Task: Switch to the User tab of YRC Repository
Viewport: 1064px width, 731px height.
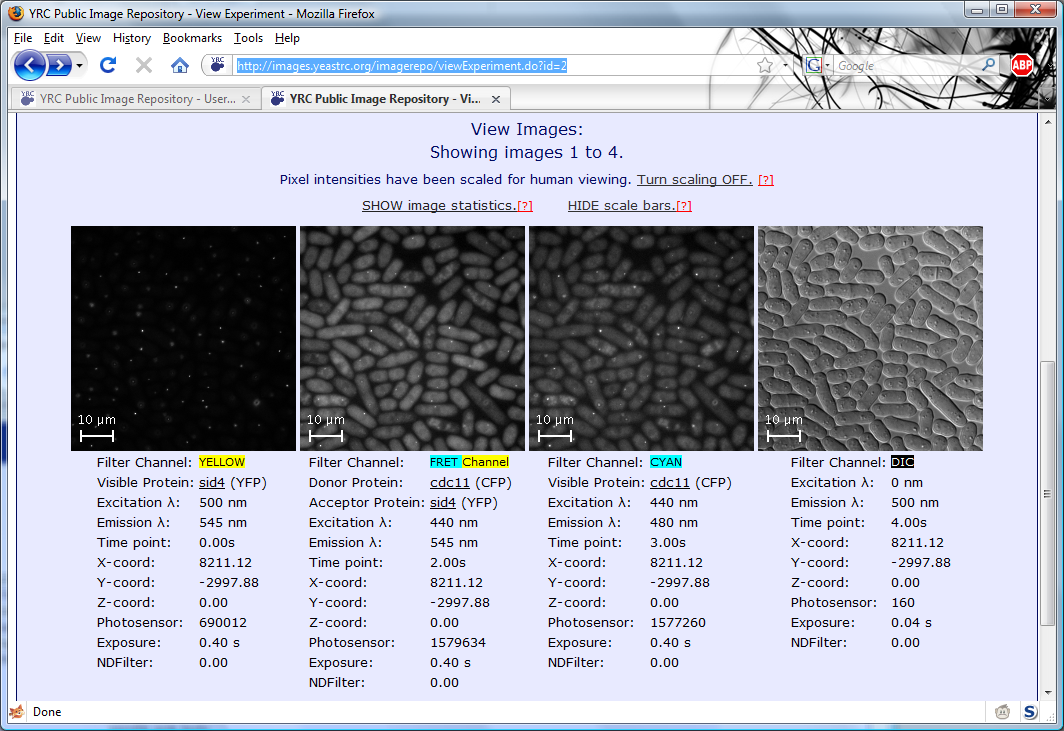Action: [128, 99]
